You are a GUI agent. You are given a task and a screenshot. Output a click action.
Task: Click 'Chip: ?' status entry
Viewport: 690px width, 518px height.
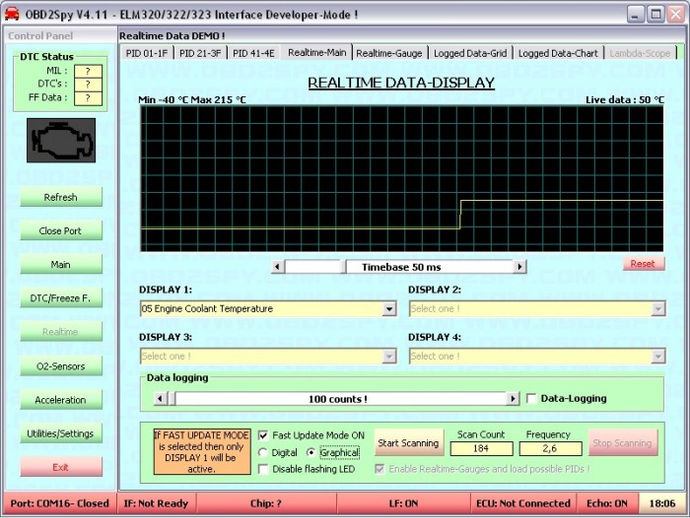tap(266, 503)
